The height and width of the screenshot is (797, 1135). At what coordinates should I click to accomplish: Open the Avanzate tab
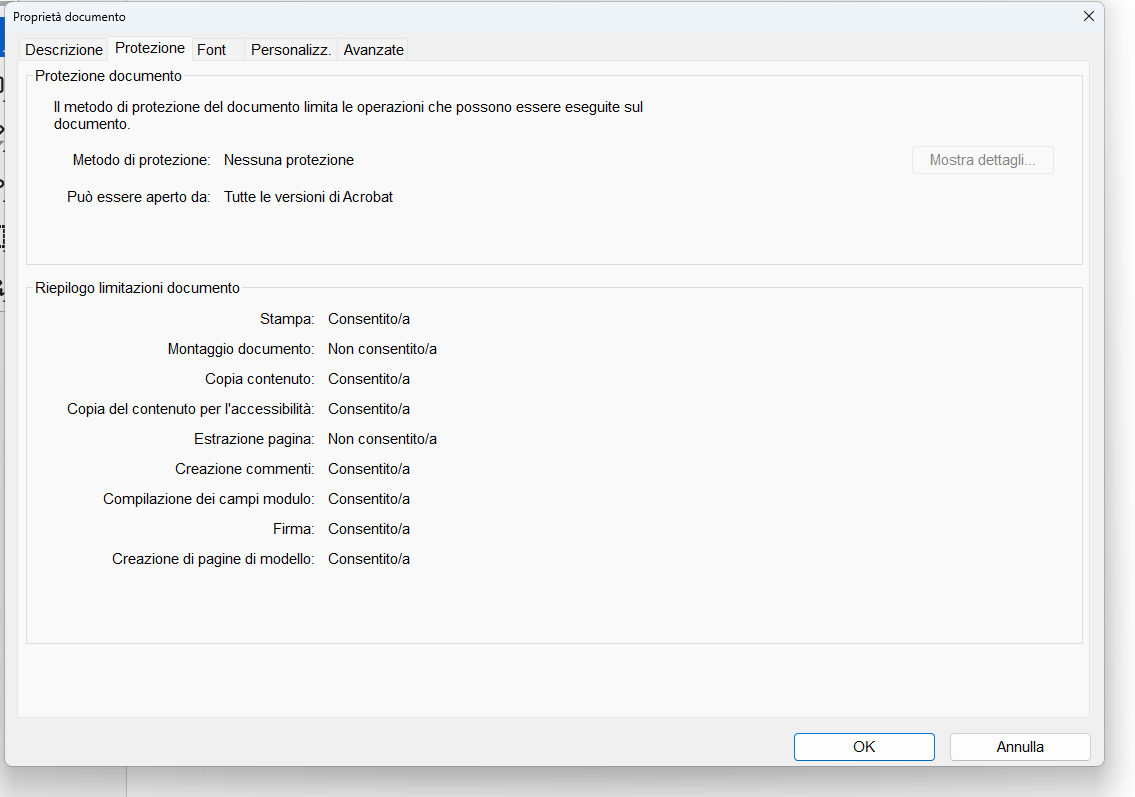coord(374,50)
